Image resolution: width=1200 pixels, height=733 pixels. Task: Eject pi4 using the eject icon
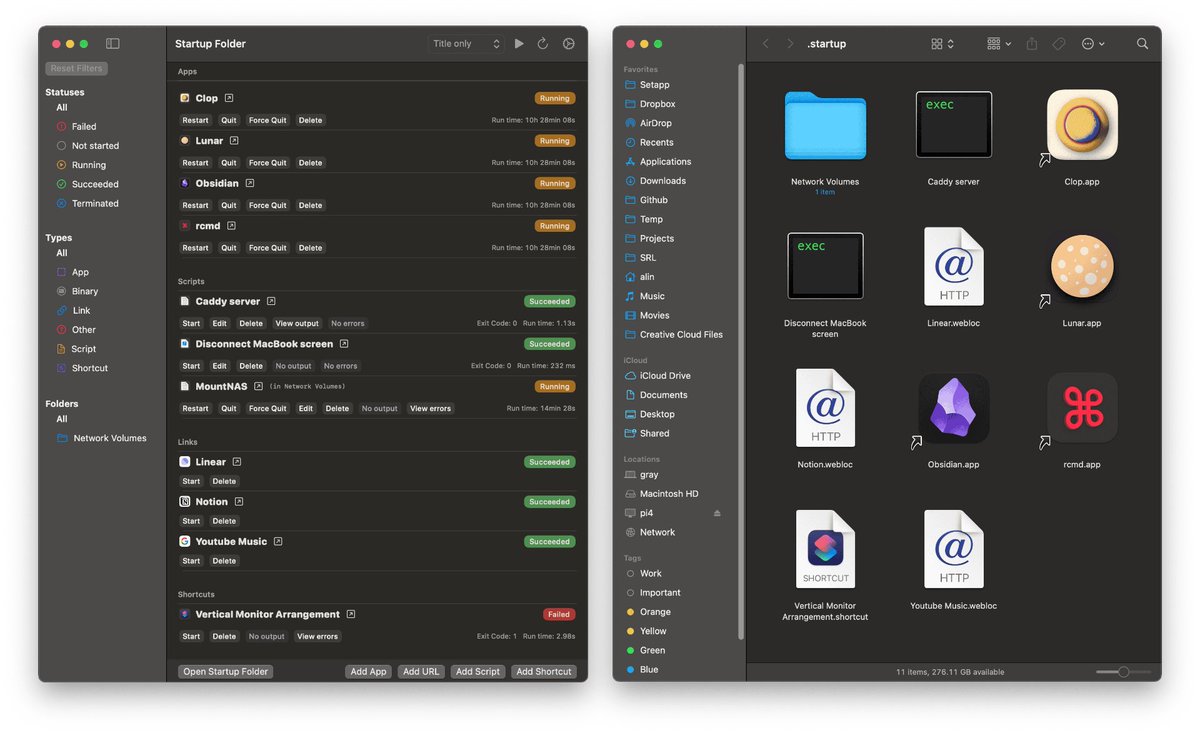point(716,513)
